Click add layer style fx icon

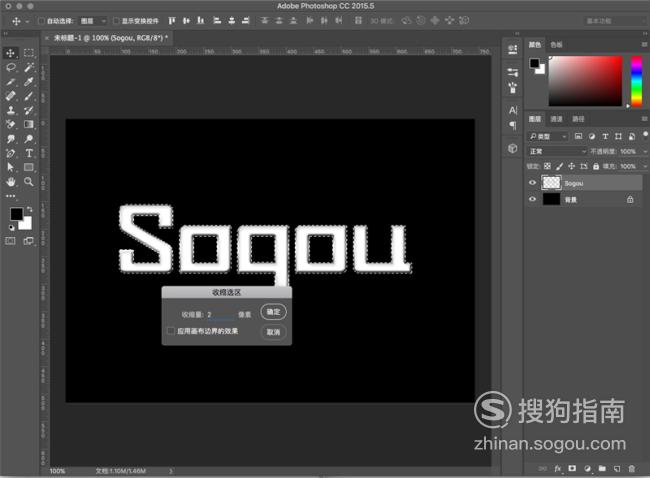click(x=558, y=468)
